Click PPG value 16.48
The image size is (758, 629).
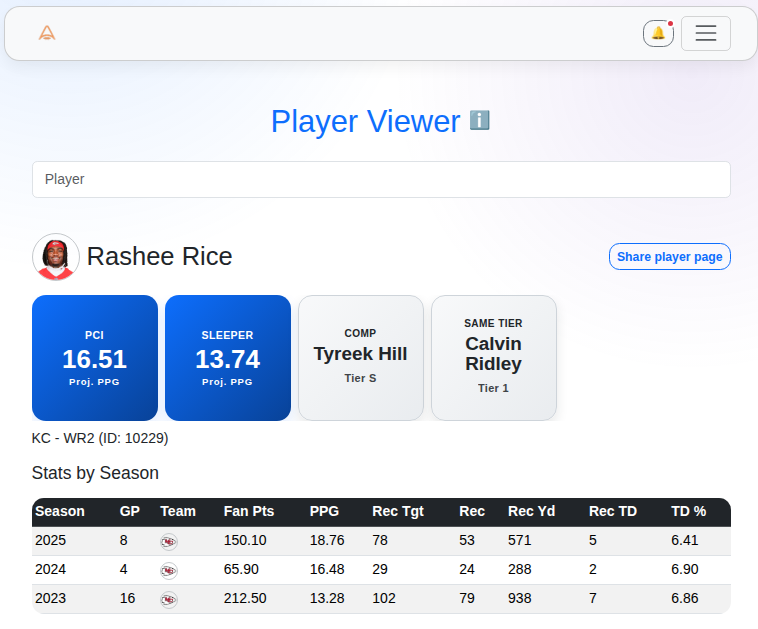pyautogui.click(x=327, y=569)
